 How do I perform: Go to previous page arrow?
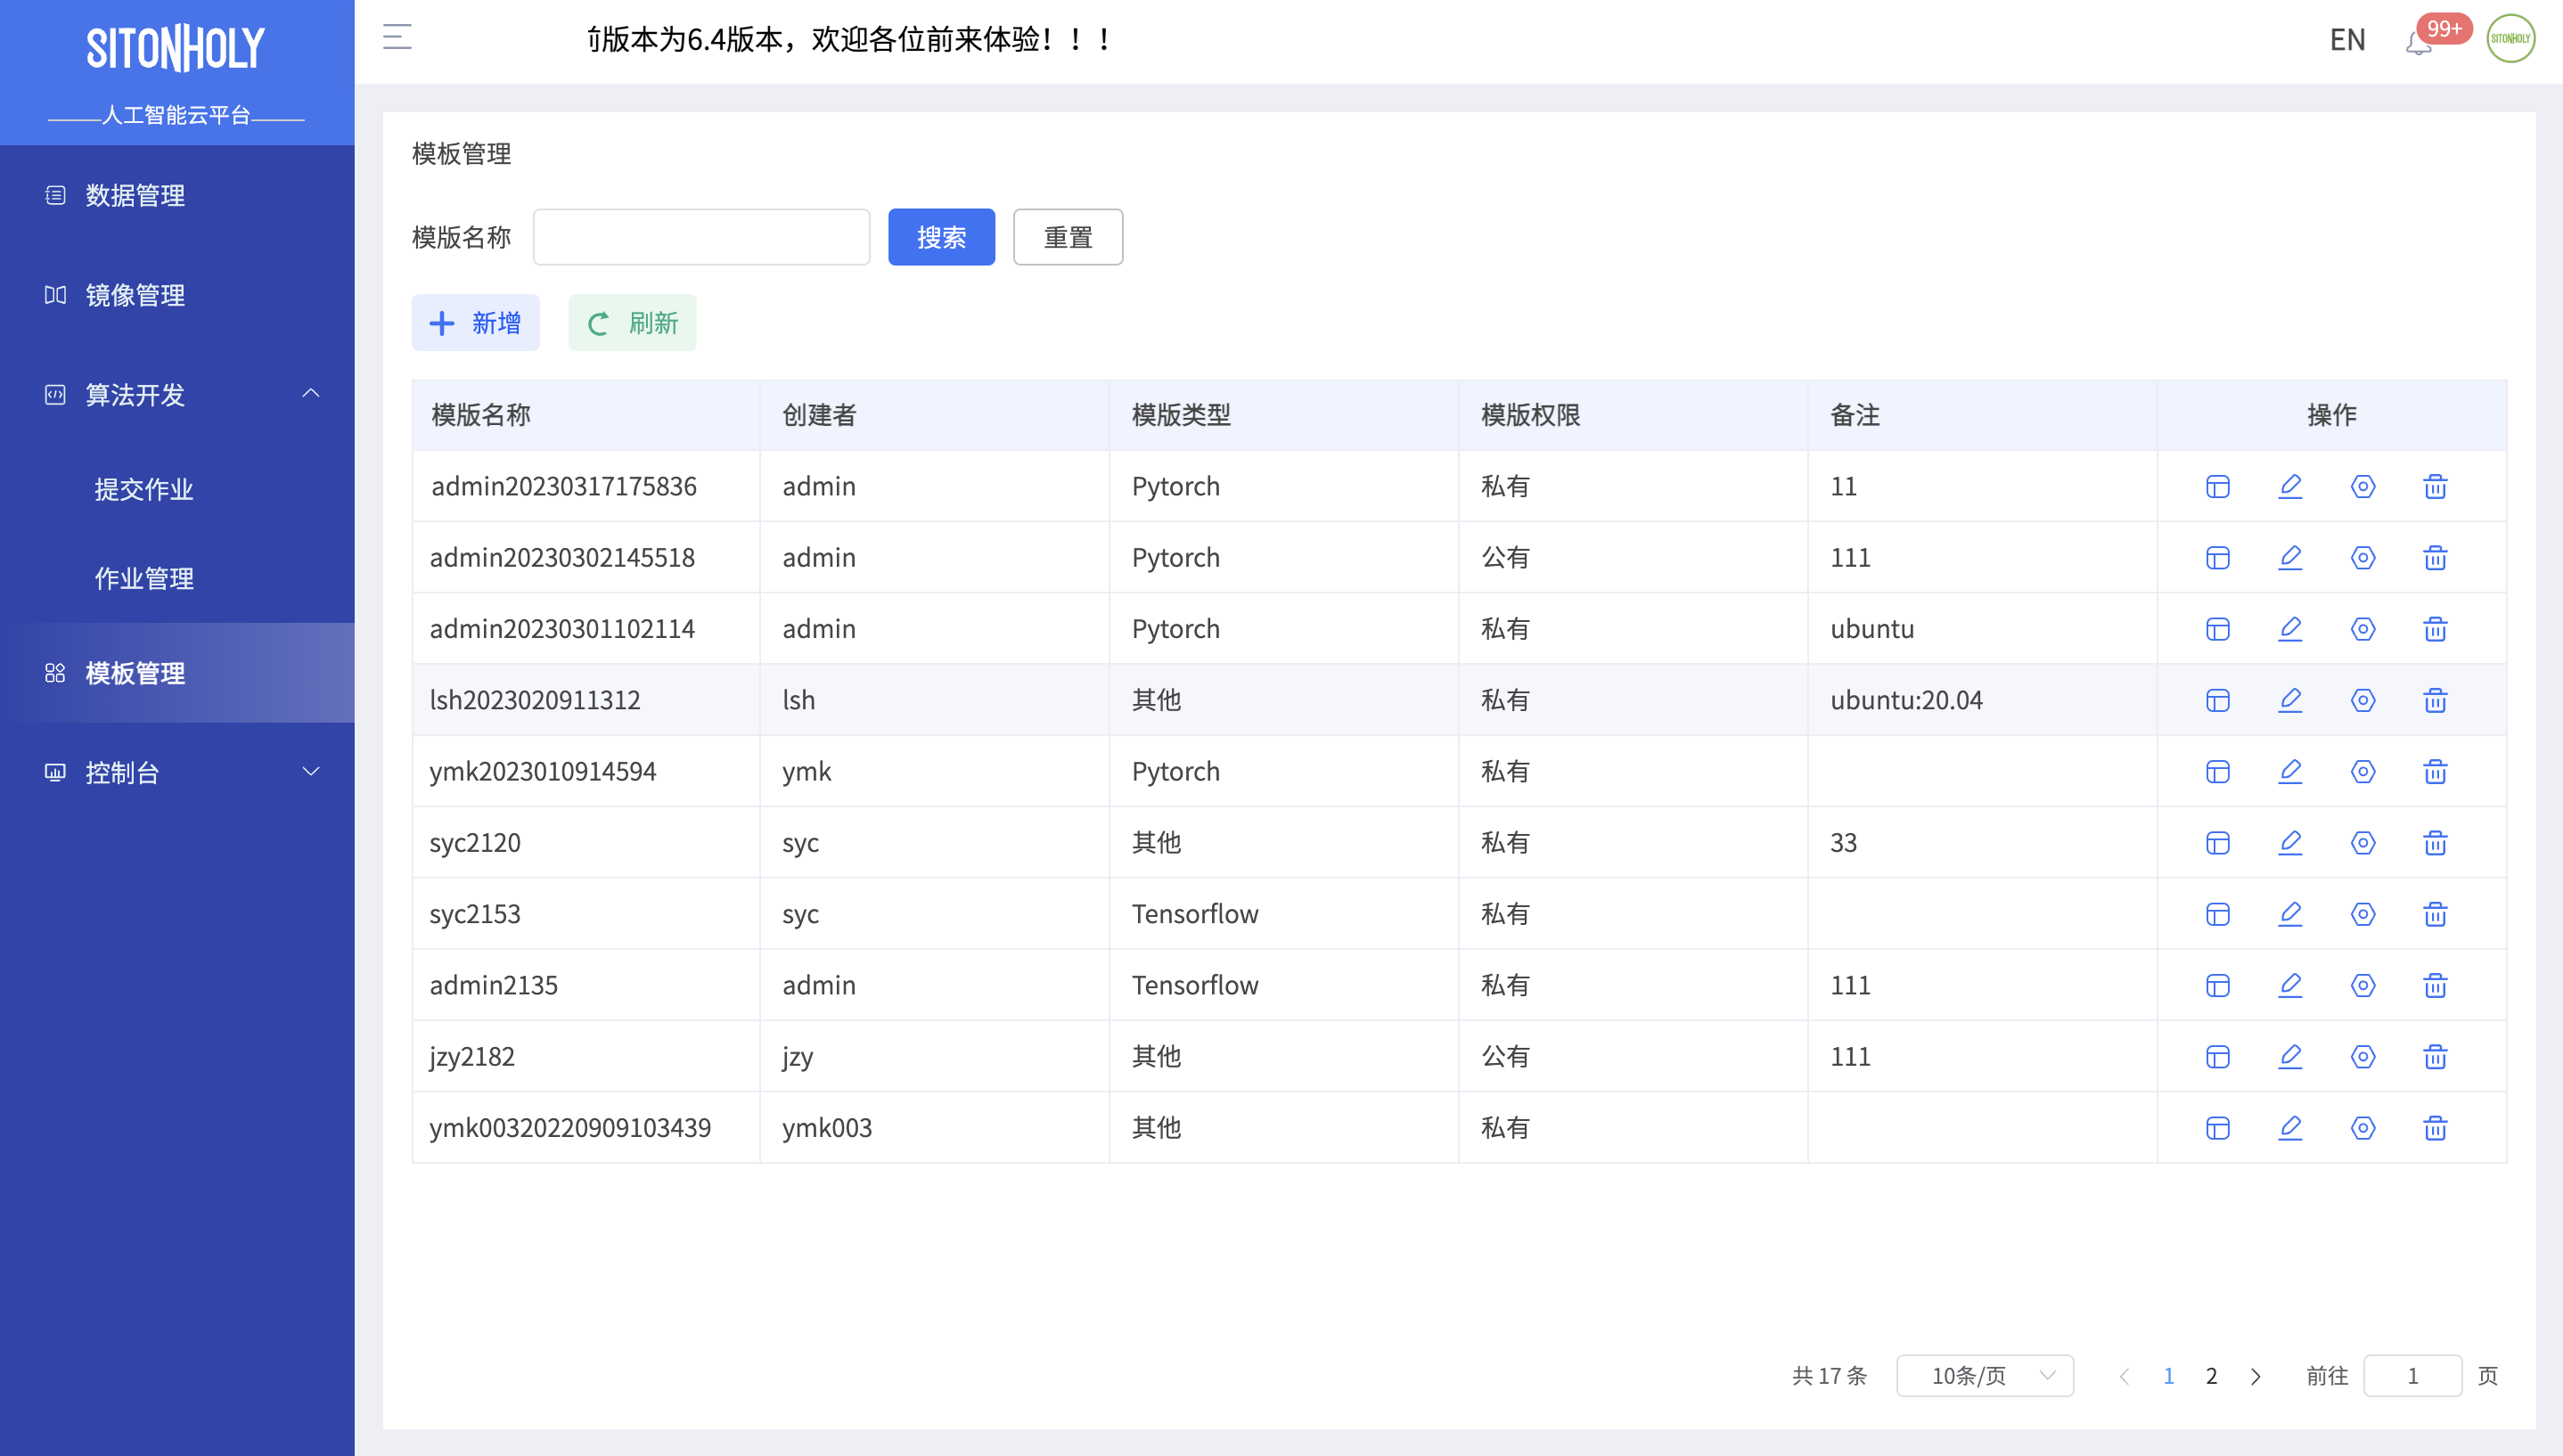pyautogui.click(x=2124, y=1377)
